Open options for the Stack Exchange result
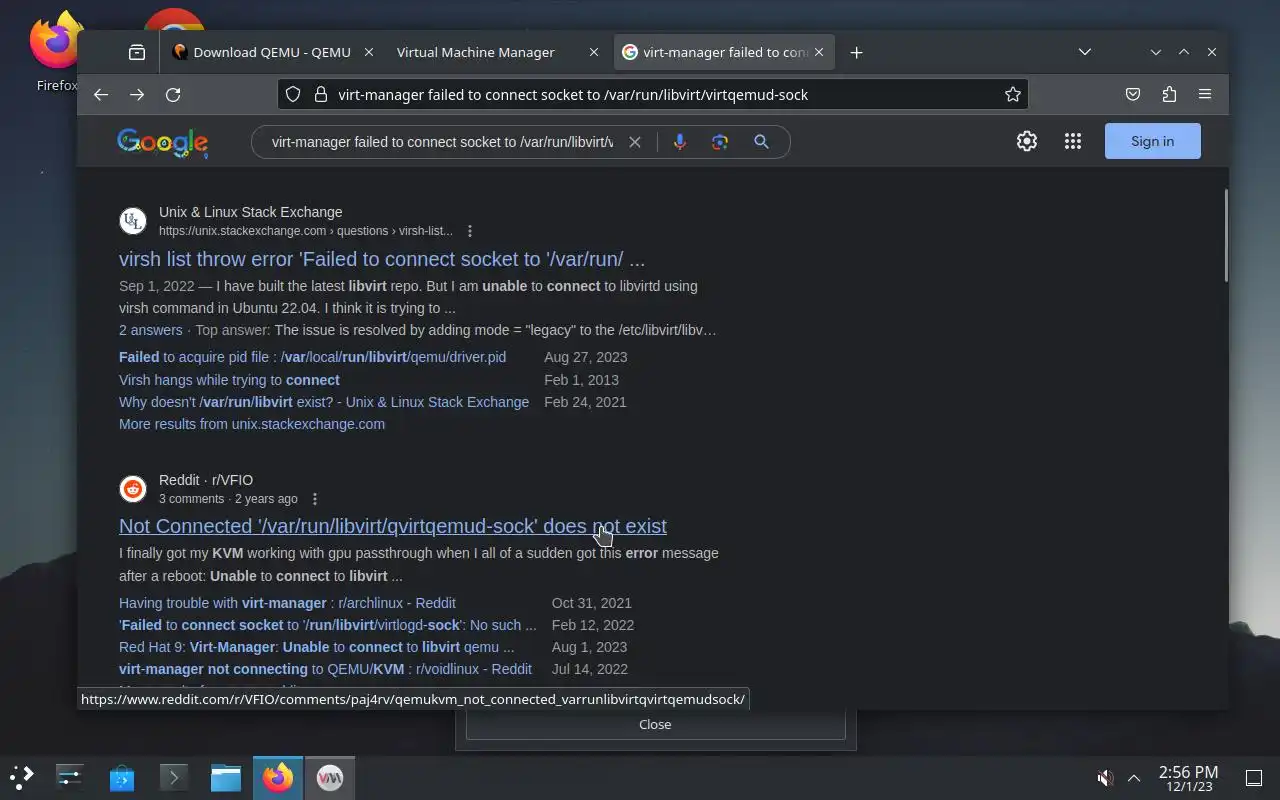 pyautogui.click(x=470, y=231)
